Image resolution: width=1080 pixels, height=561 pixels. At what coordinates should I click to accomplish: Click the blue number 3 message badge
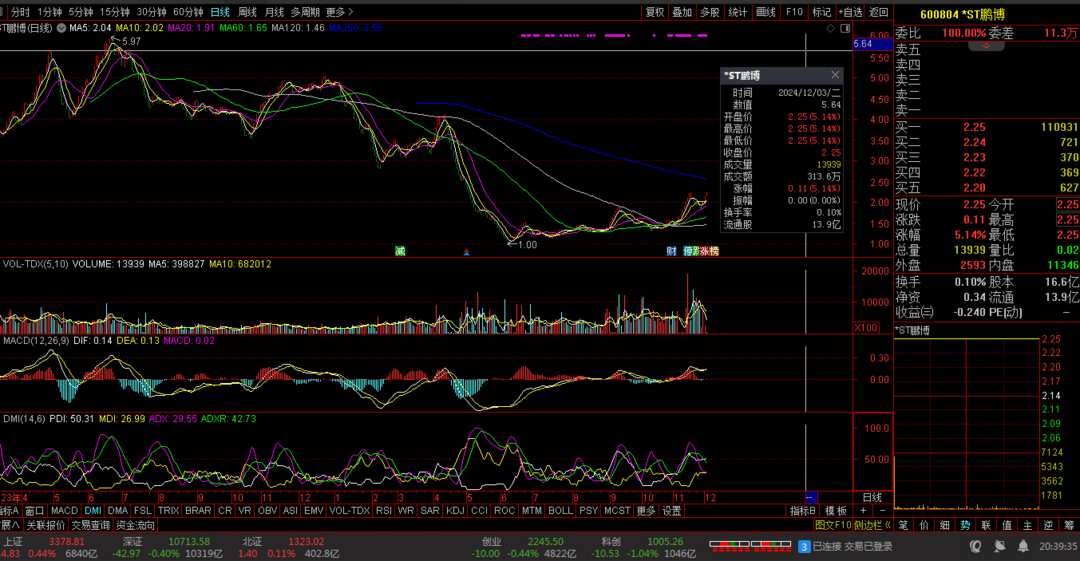[x=804, y=547]
